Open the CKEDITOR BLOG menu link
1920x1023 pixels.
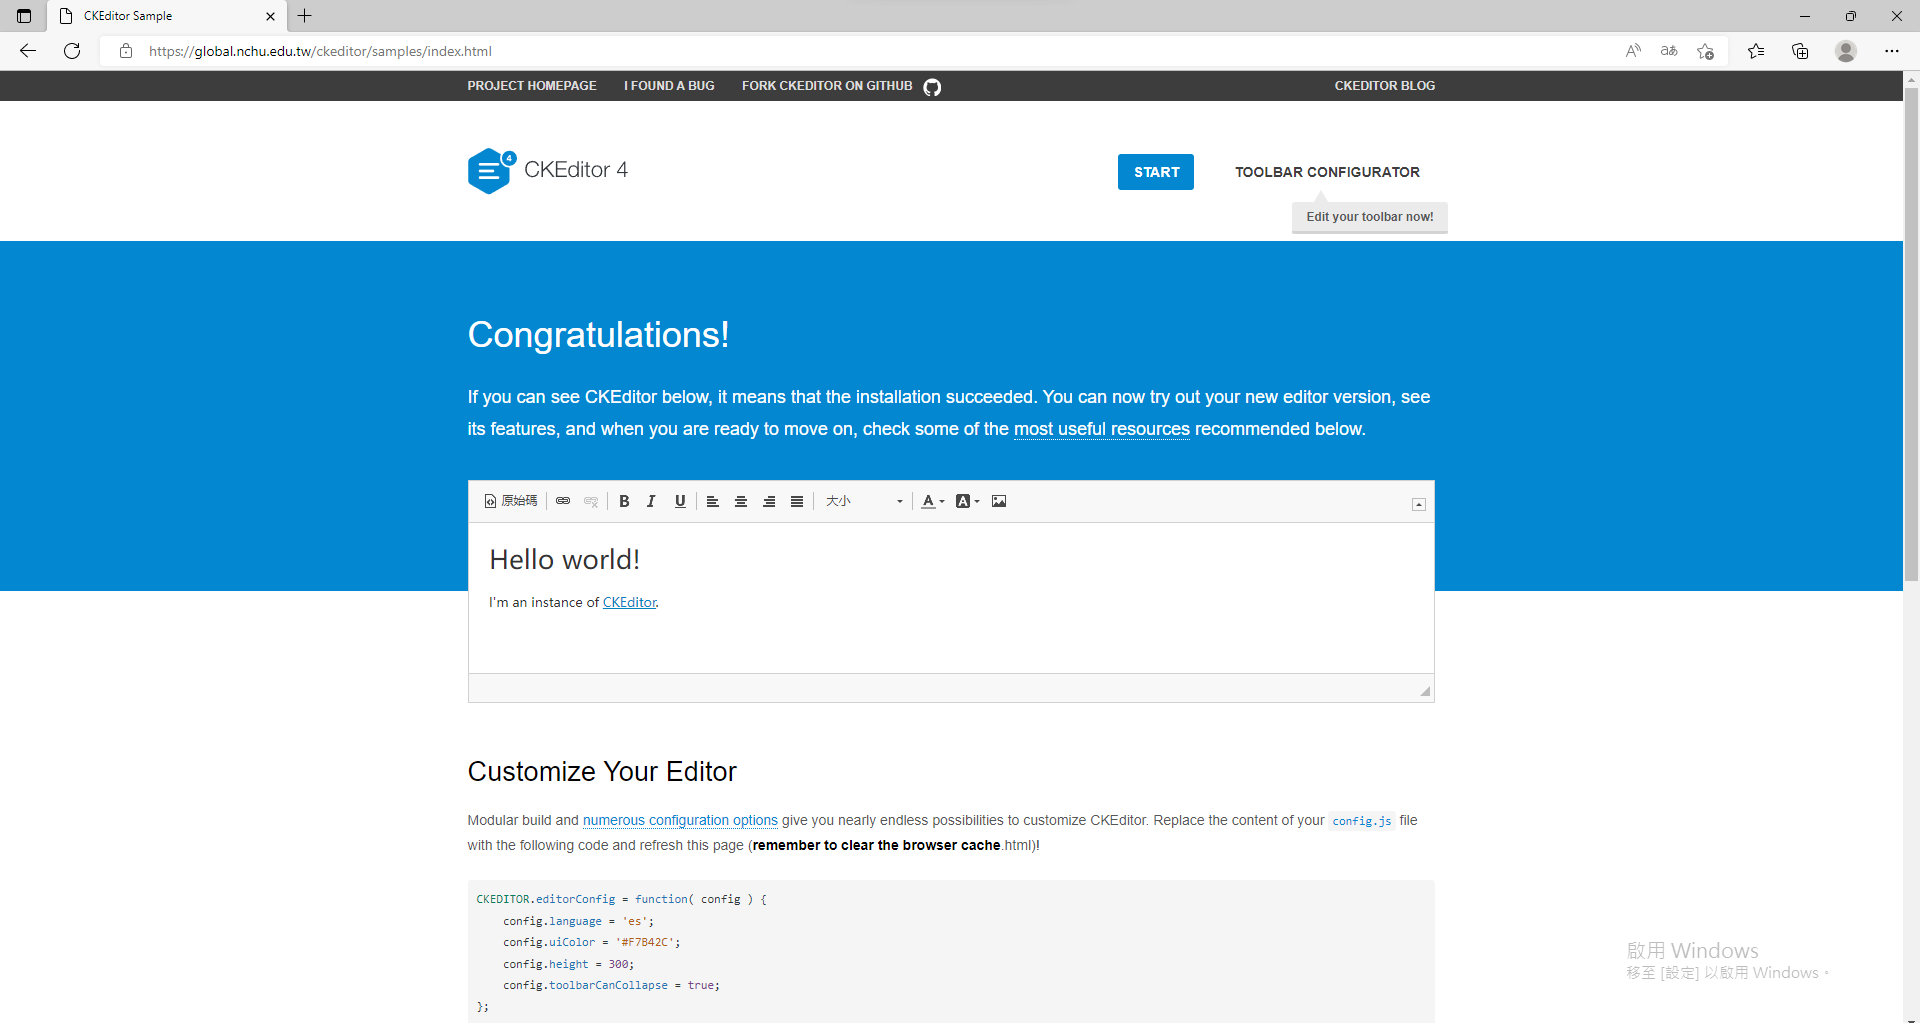1385,86
